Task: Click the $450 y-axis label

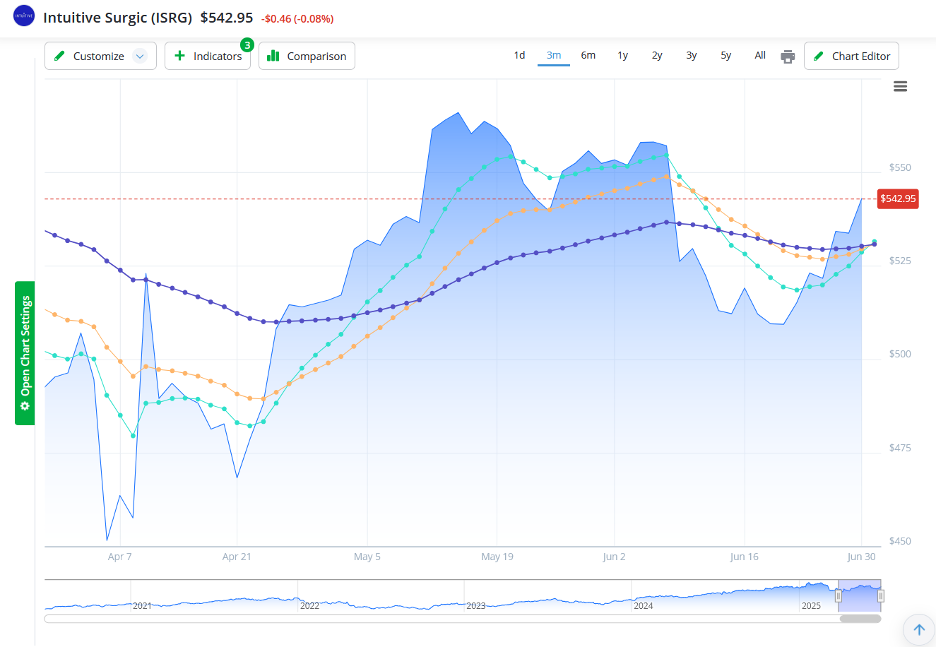Action: 900,541
